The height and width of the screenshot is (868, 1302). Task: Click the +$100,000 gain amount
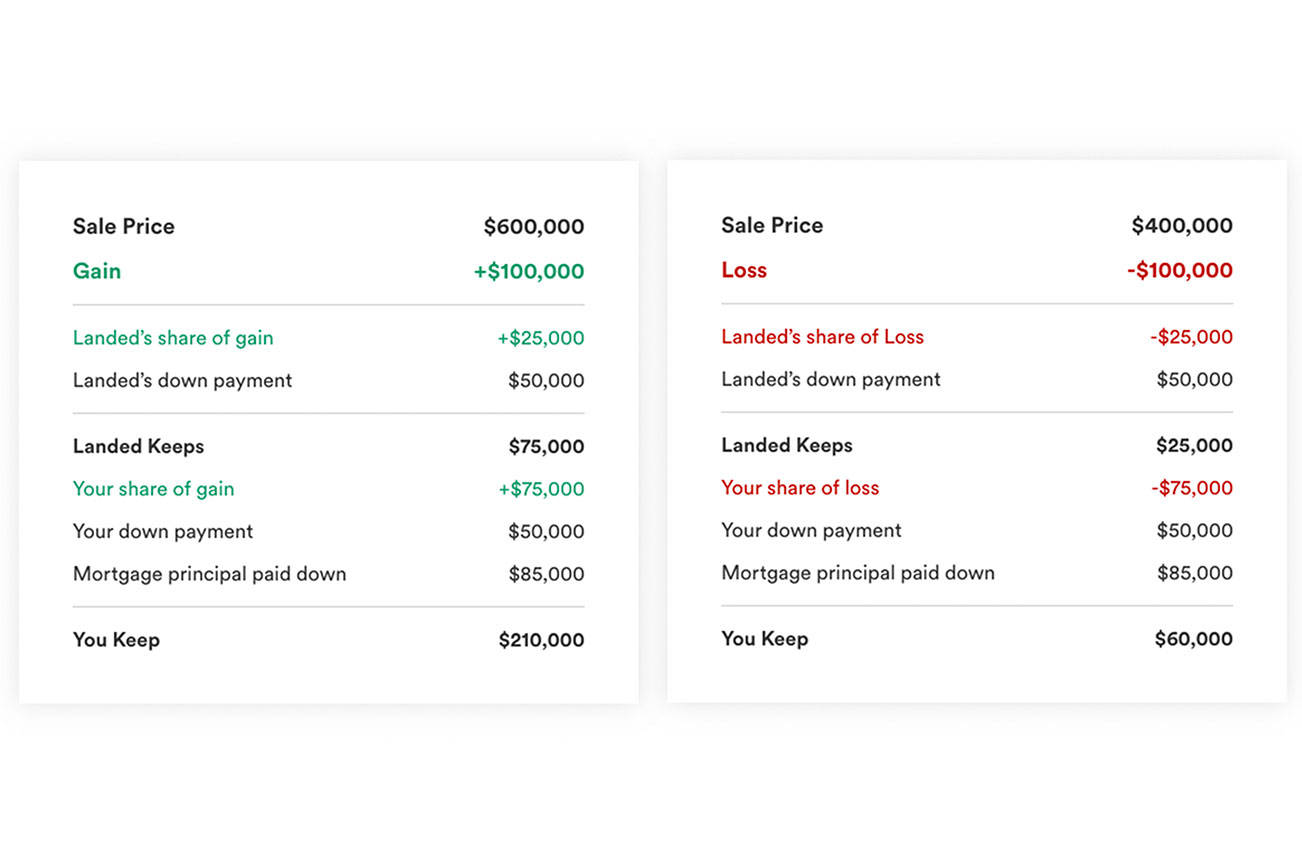(528, 271)
